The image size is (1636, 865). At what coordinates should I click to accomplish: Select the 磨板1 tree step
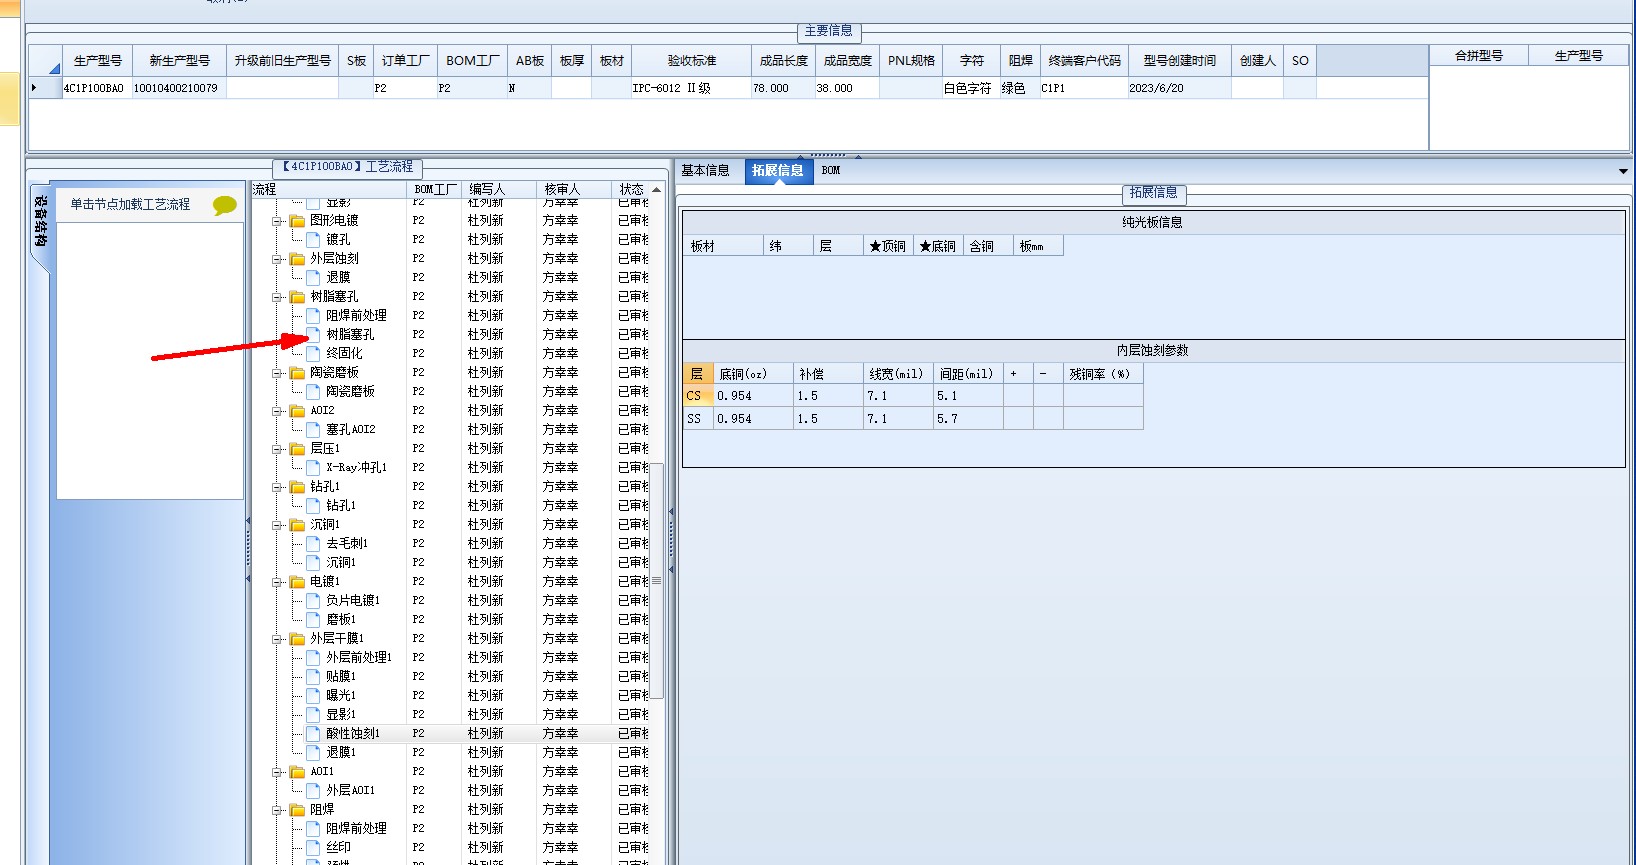coord(341,620)
